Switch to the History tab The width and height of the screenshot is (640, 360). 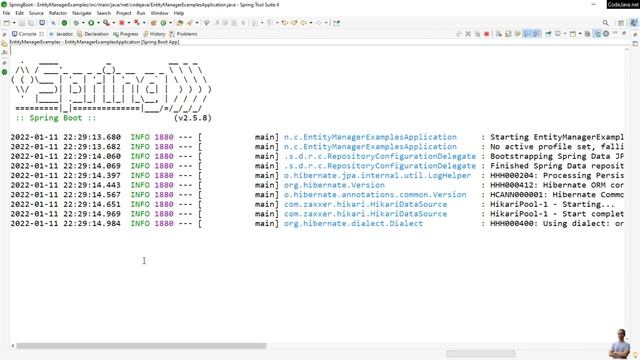tap(154, 34)
